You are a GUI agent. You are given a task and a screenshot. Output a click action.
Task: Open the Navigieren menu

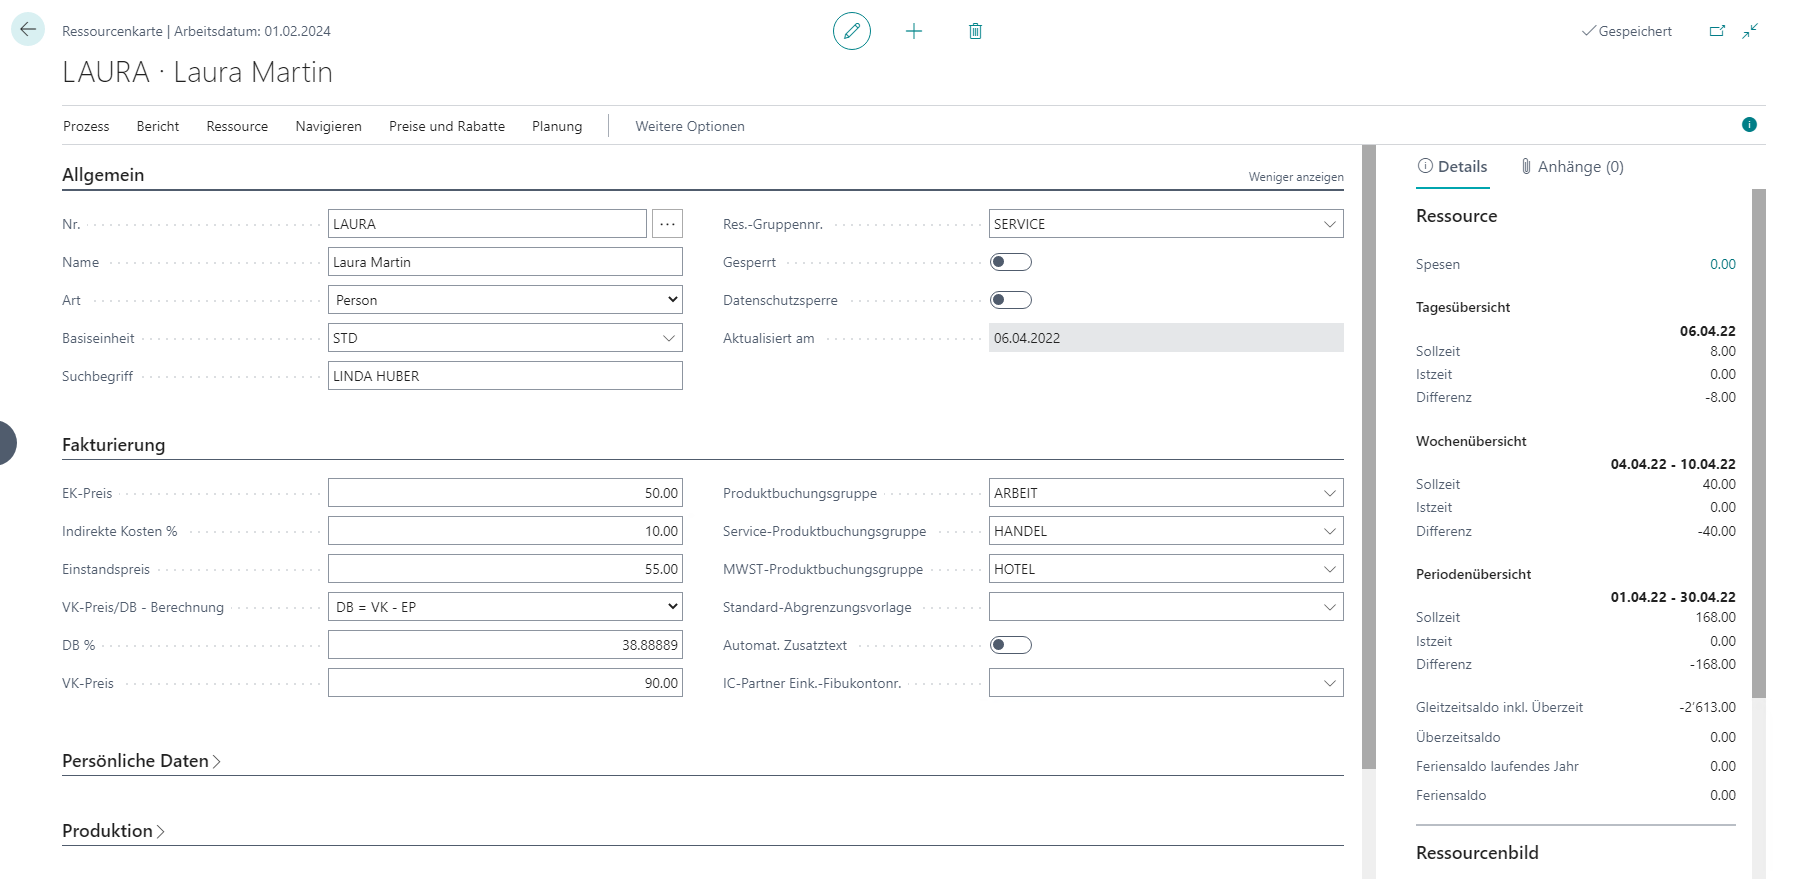pos(328,126)
